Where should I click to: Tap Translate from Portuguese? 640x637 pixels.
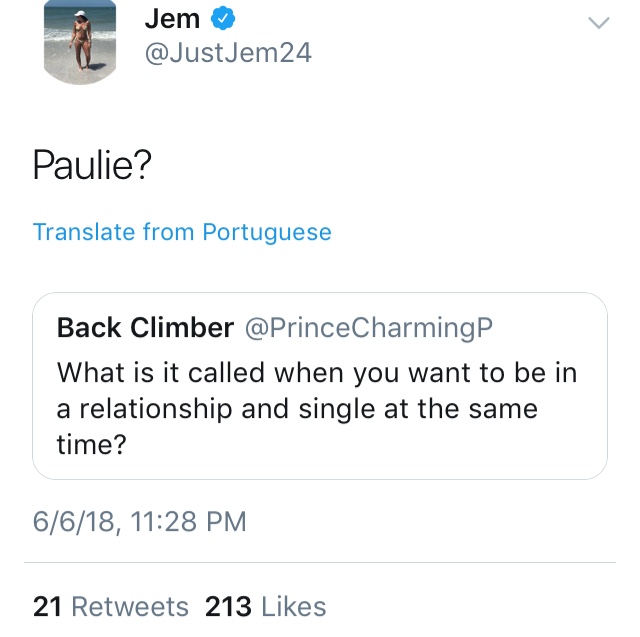pyautogui.click(x=182, y=232)
